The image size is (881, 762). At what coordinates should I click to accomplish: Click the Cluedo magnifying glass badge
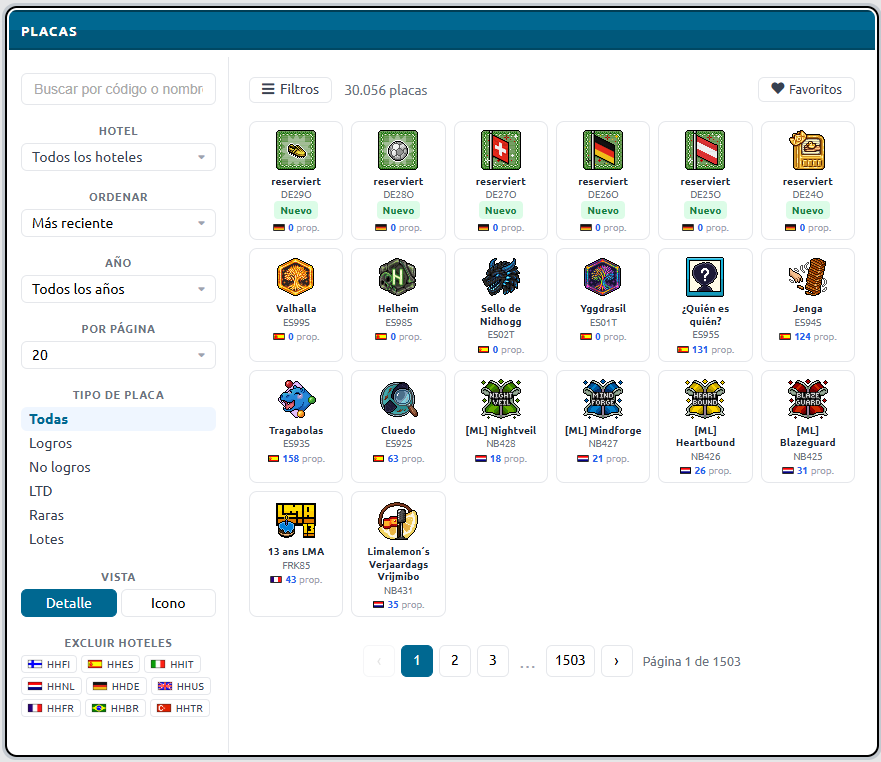tap(398, 399)
